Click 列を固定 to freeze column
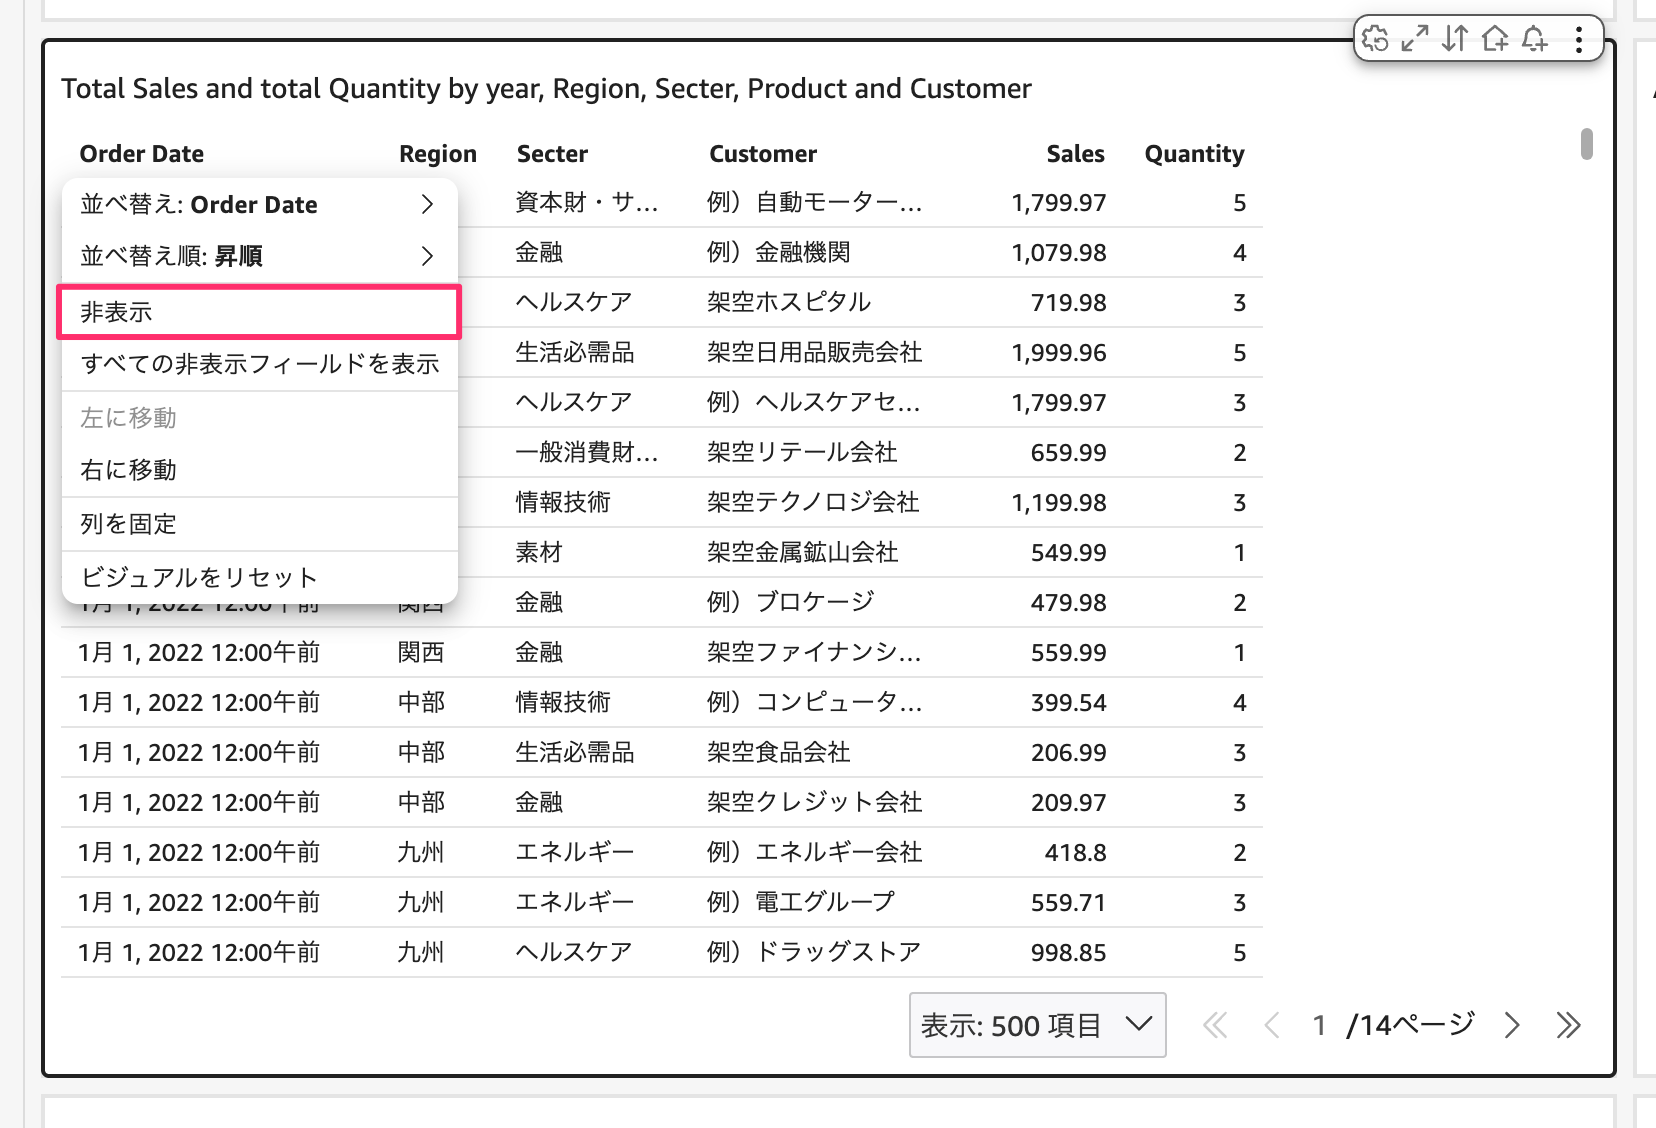 259,524
